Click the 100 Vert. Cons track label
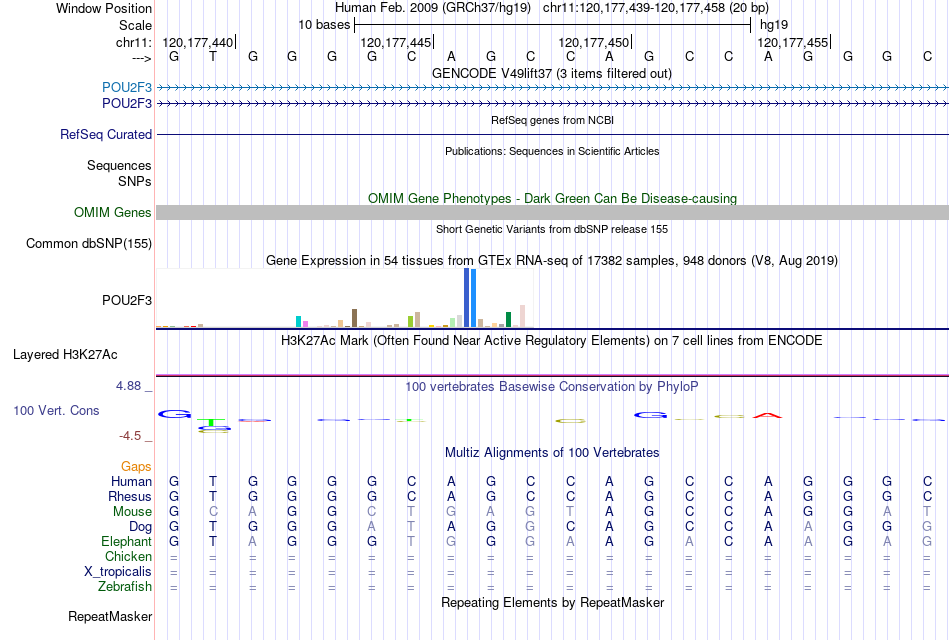 [x=56, y=411]
